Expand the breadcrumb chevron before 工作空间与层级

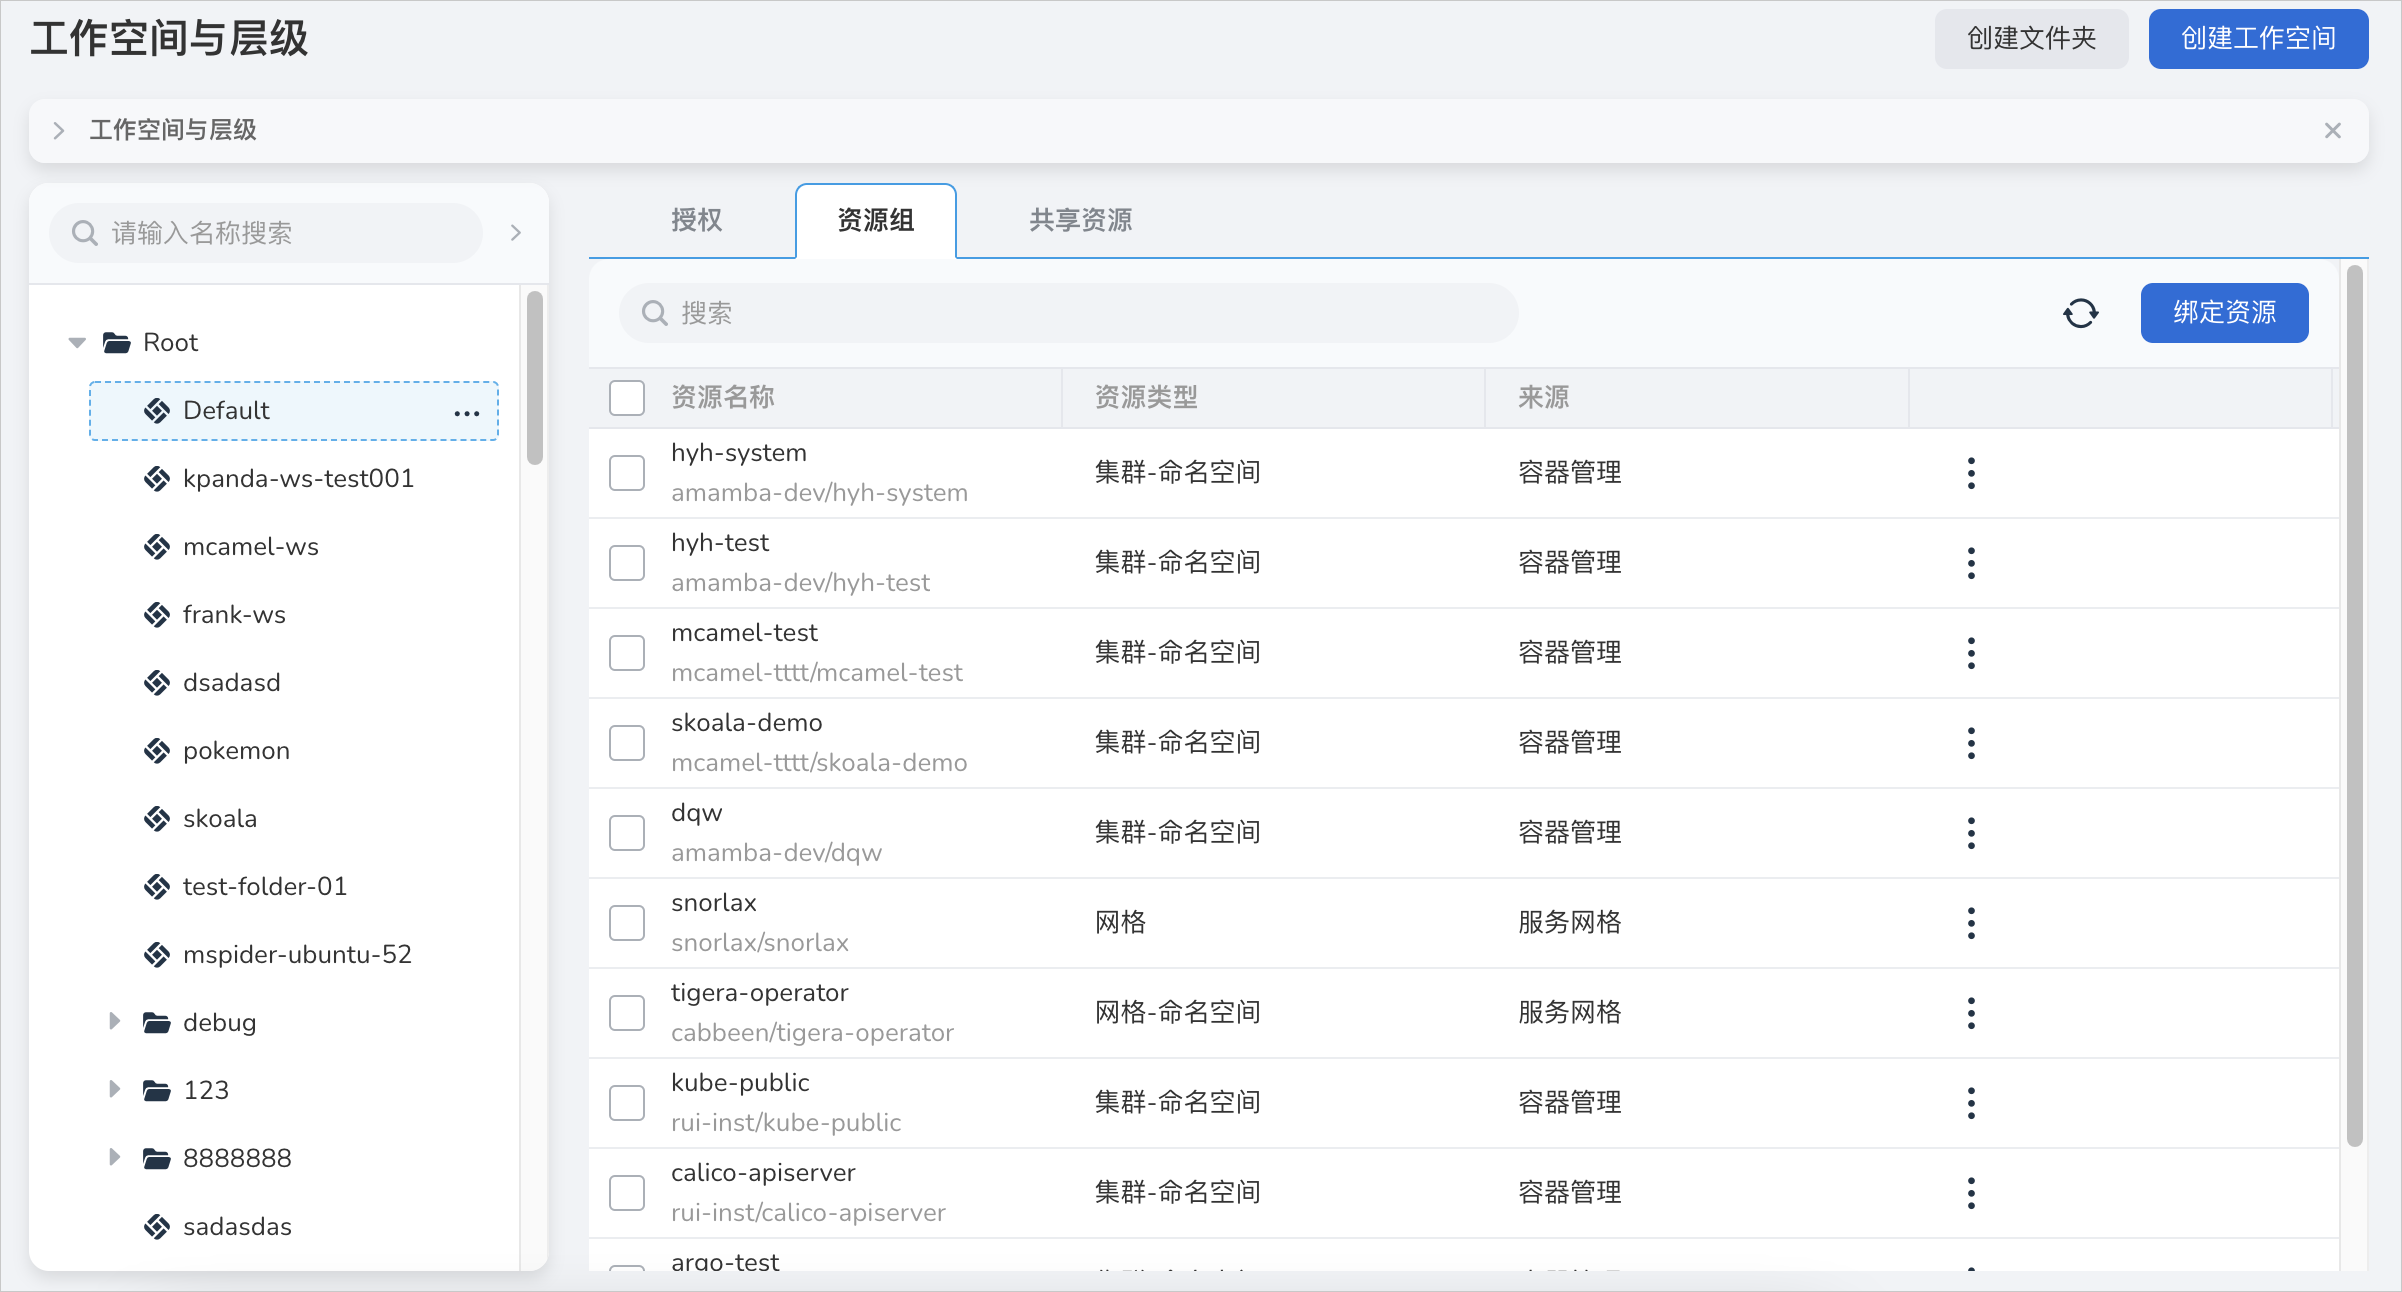click(x=59, y=131)
